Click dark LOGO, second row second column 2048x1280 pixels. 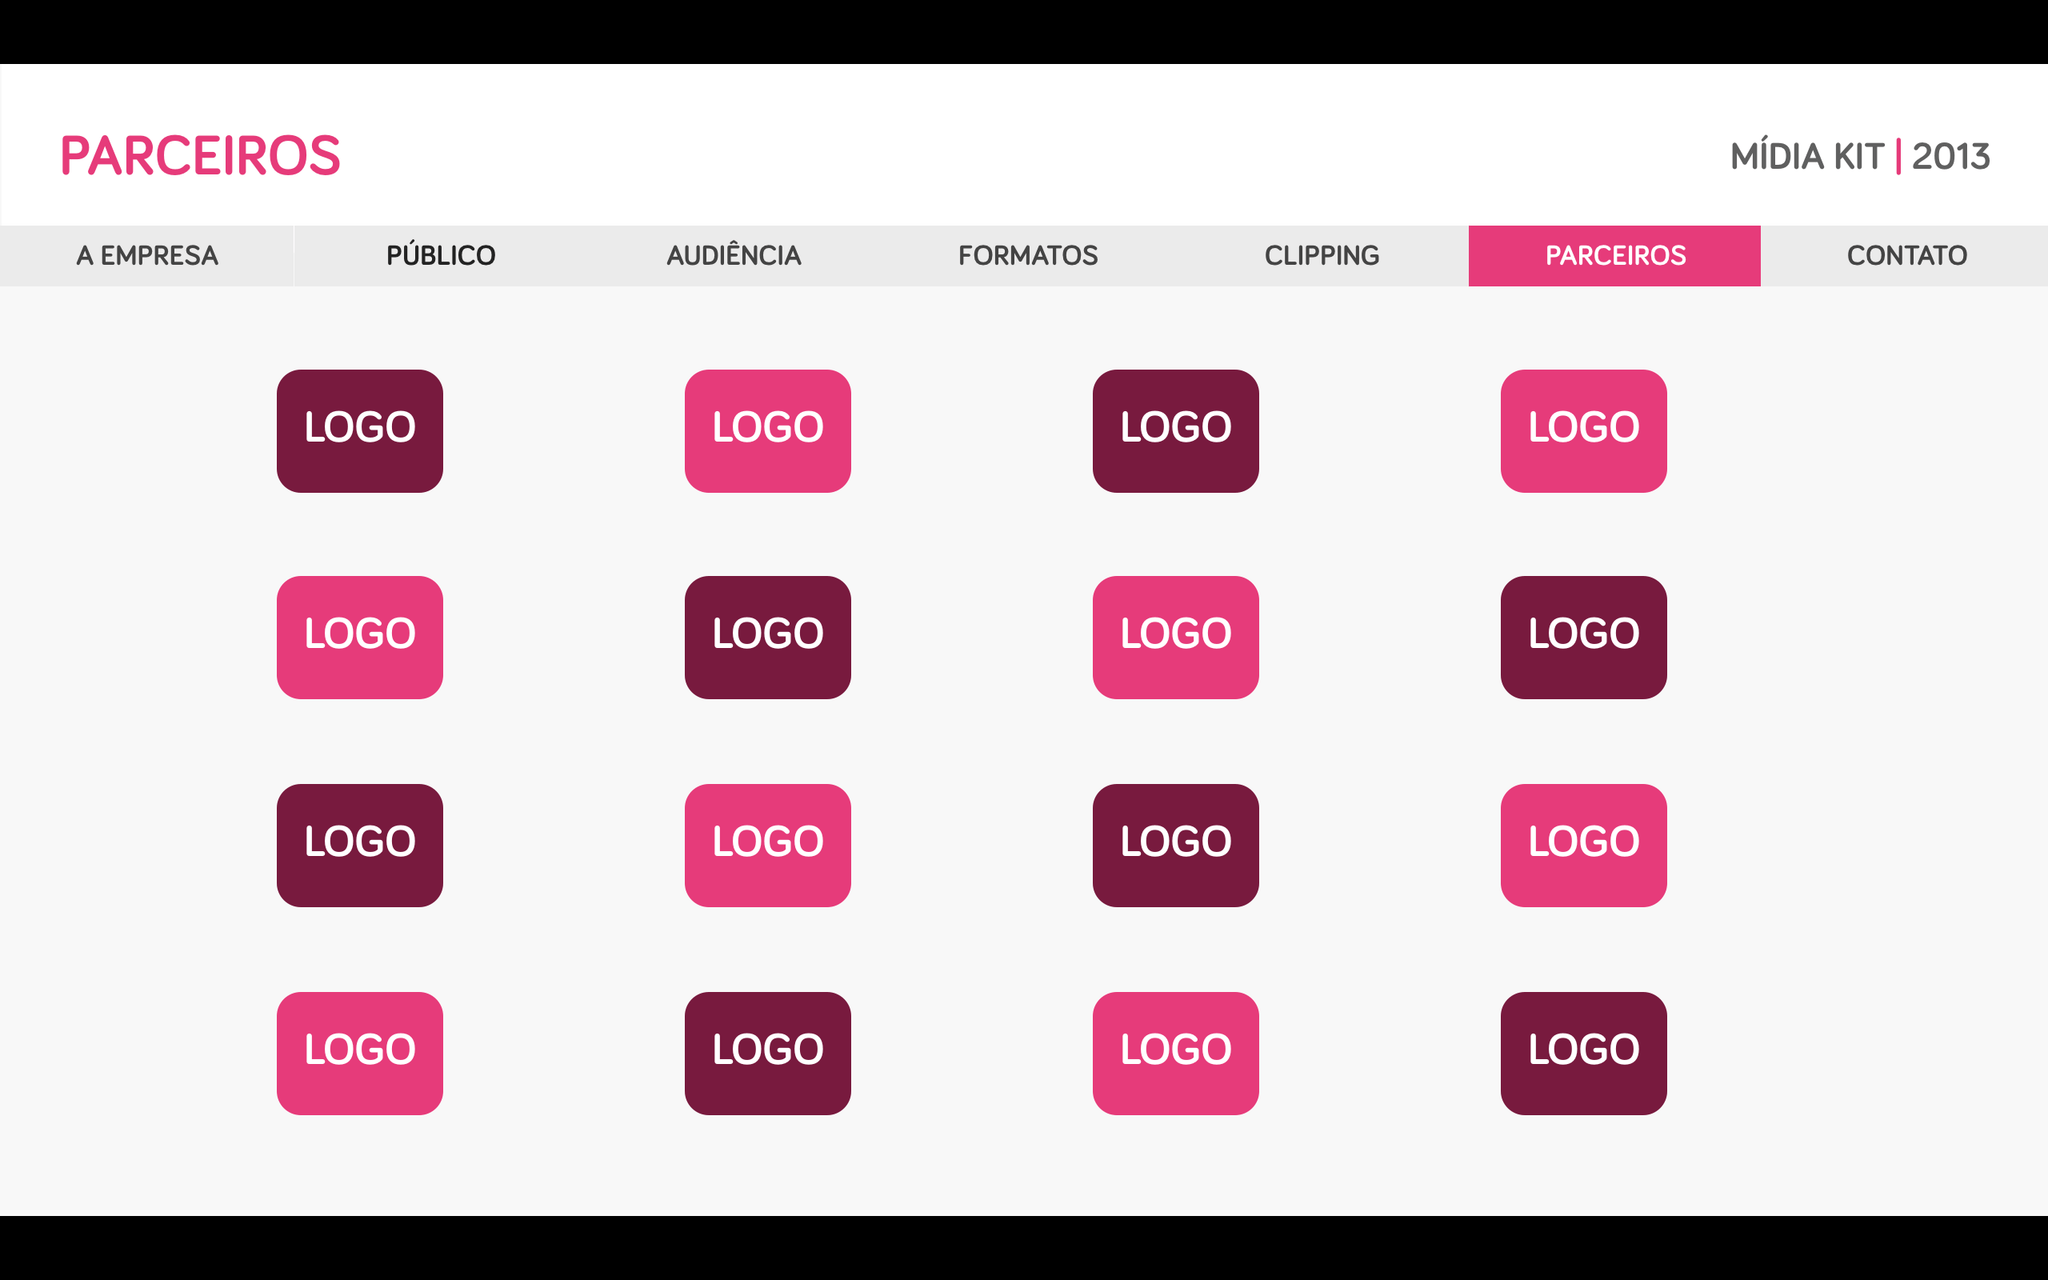click(768, 637)
